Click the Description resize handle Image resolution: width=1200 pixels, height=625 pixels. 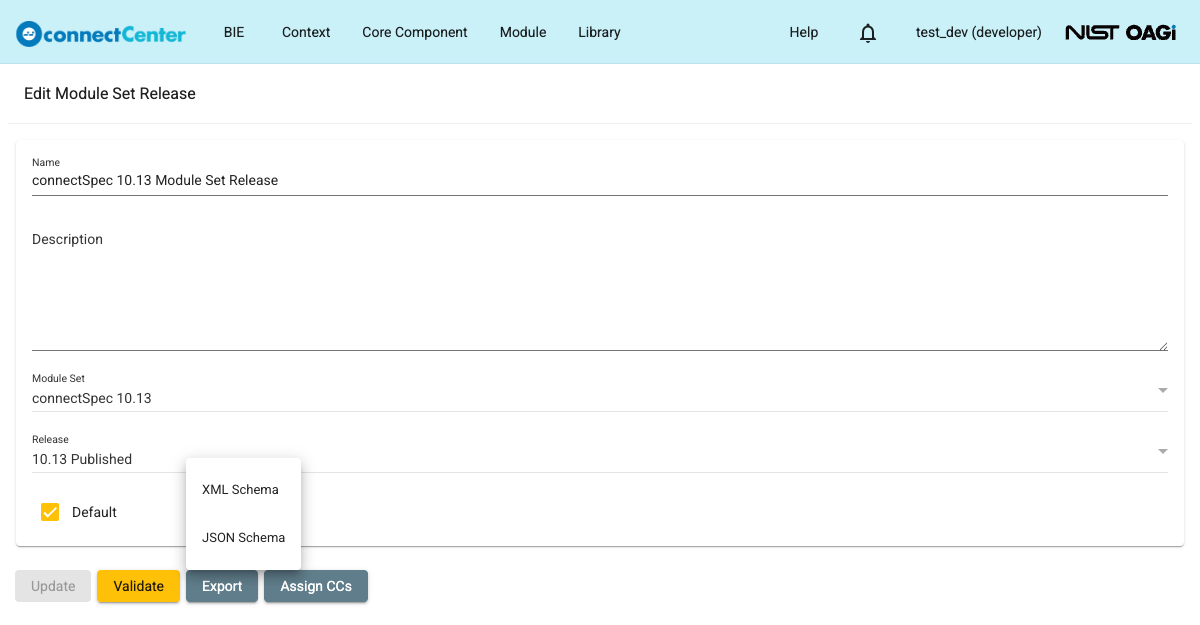point(1163,345)
